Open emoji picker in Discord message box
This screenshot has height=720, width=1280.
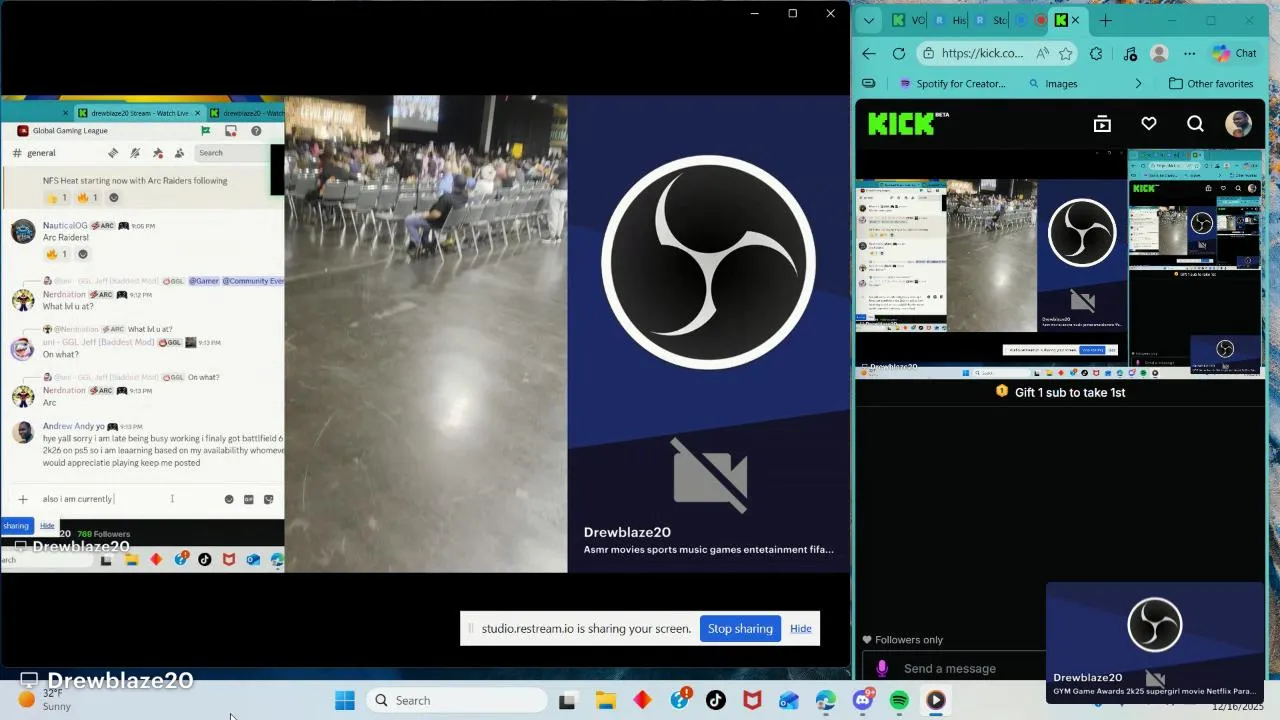pos(229,499)
